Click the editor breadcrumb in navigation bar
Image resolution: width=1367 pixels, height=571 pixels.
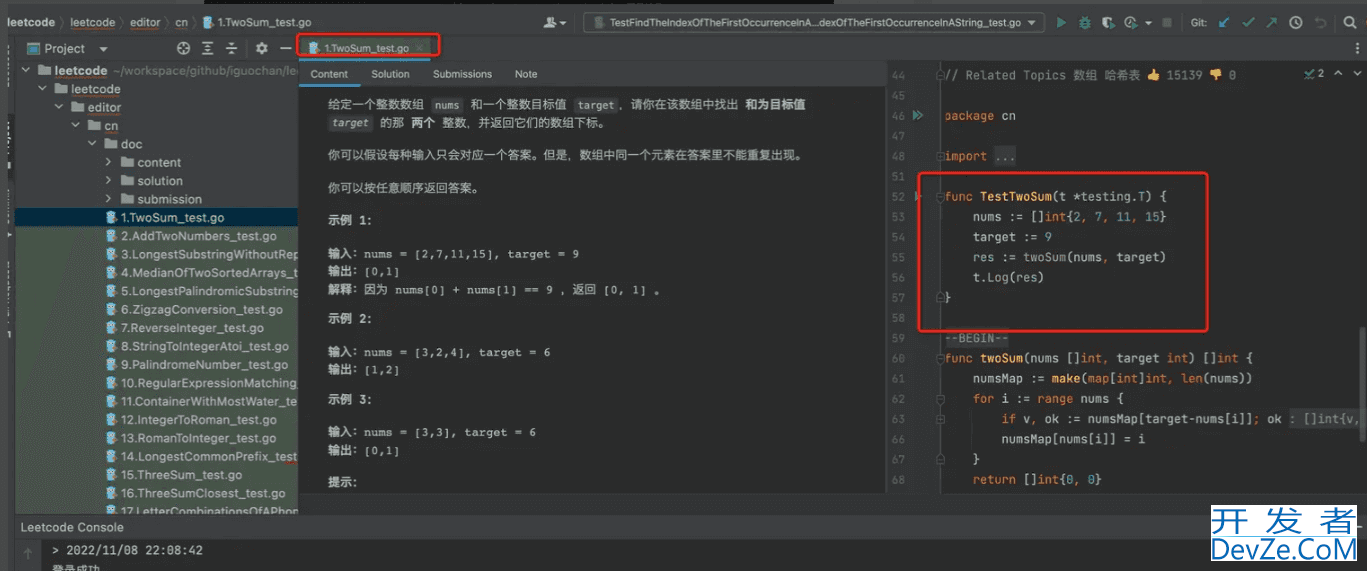click(x=145, y=22)
